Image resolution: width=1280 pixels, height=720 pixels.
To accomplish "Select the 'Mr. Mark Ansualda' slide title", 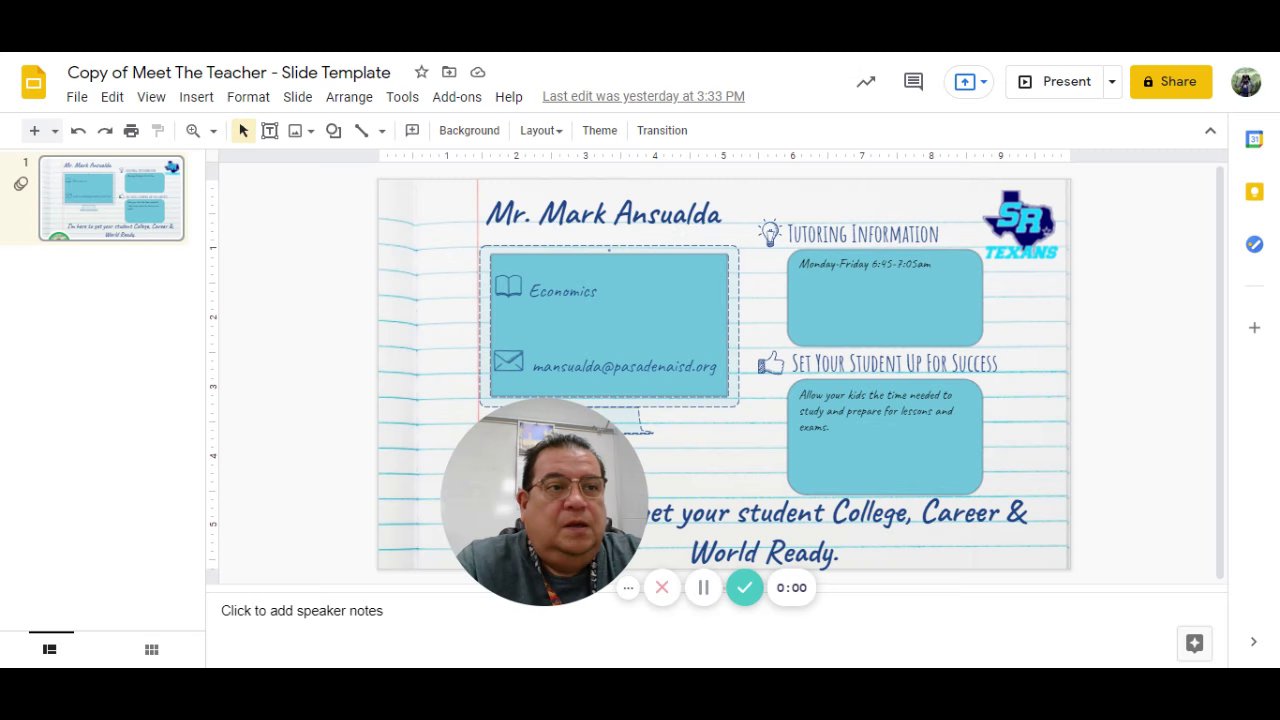I will [x=603, y=213].
